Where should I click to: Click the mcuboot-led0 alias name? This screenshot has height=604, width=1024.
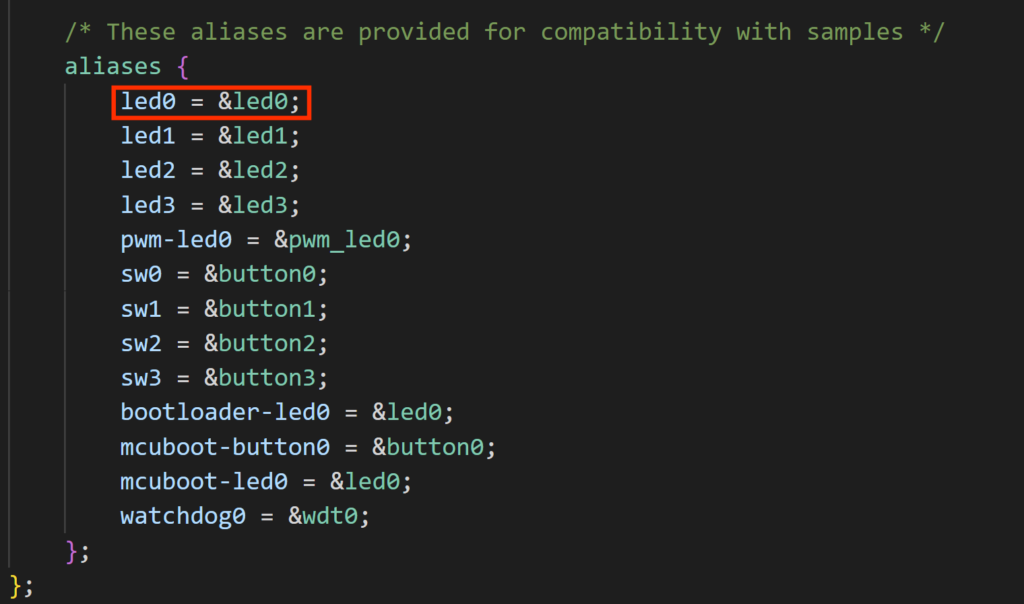point(204,482)
